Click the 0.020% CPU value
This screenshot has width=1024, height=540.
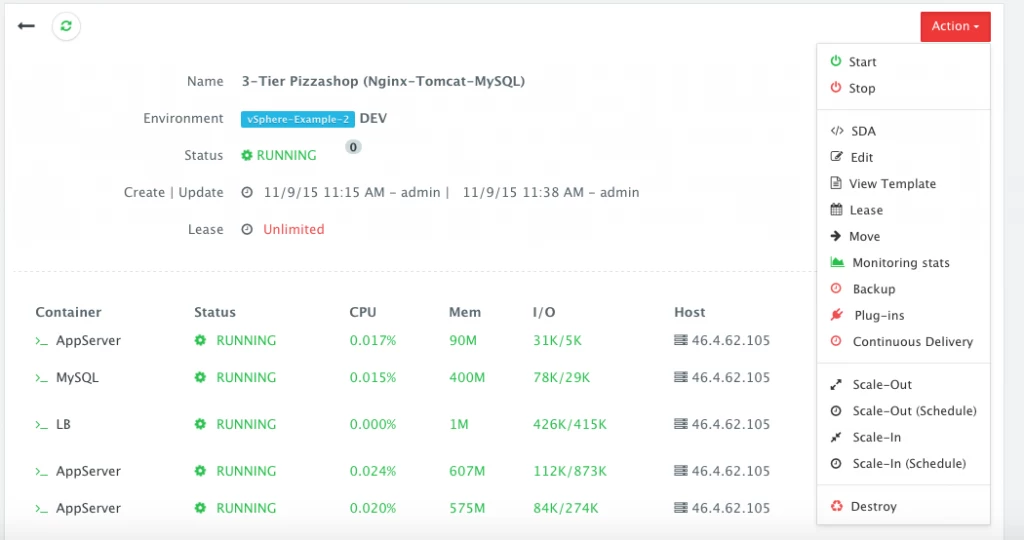click(x=372, y=508)
